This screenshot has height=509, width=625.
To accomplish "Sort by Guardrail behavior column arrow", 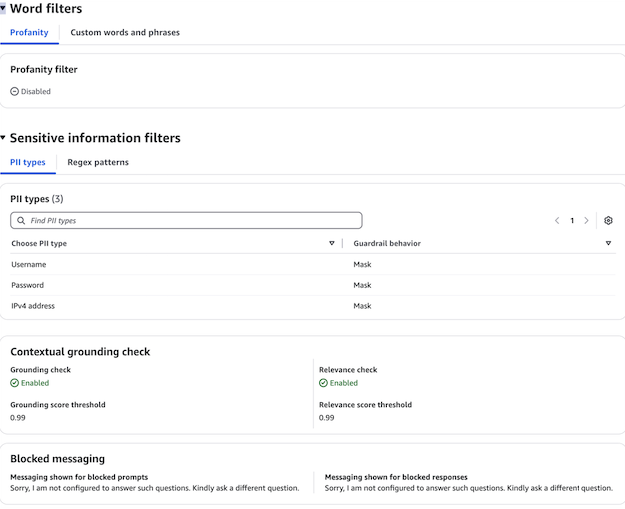I will click(x=608, y=243).
